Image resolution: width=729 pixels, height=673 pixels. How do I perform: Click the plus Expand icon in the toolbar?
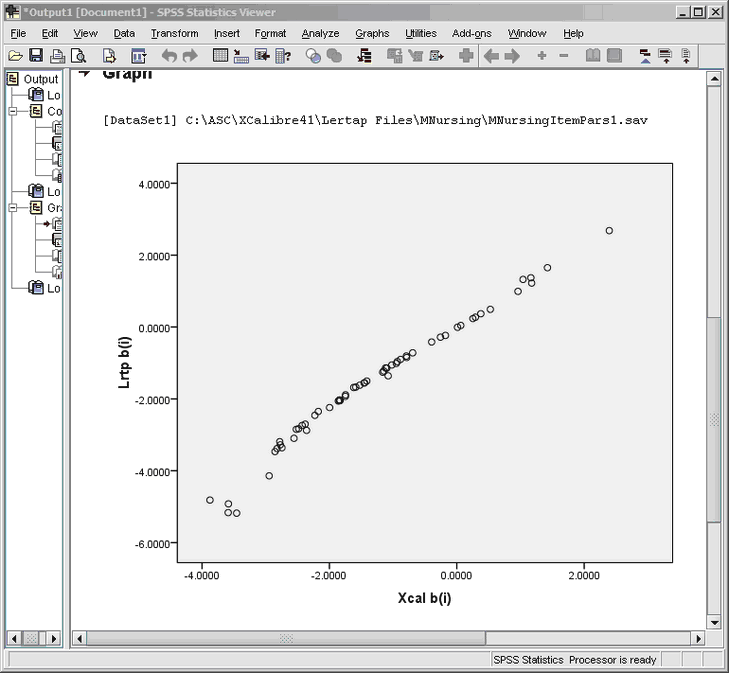point(541,56)
